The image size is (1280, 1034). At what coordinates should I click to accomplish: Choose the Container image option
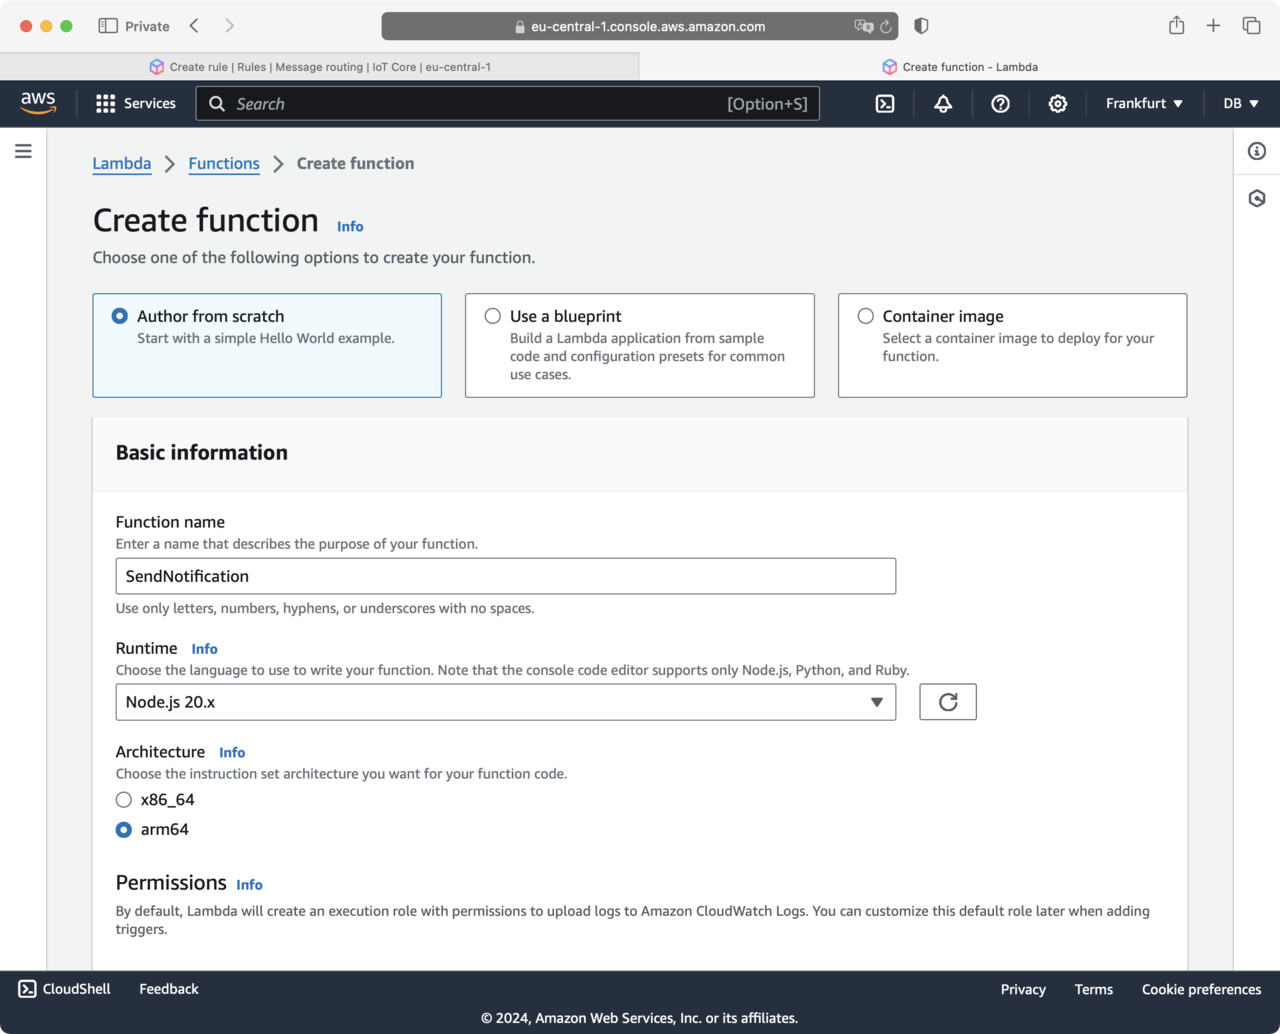pyautogui.click(x=866, y=316)
